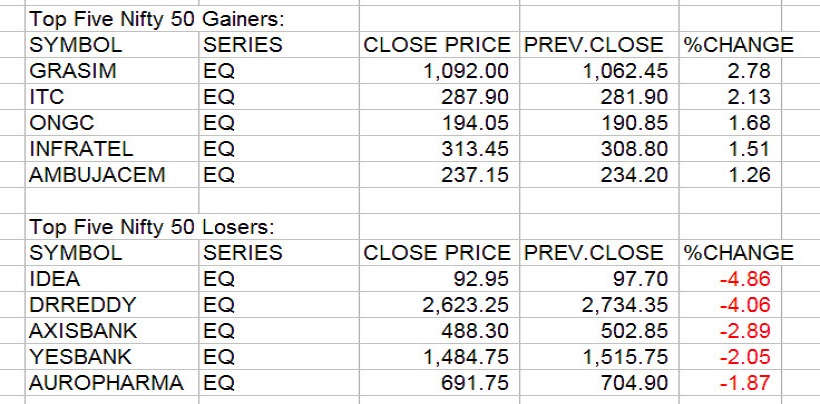This screenshot has width=820, height=404.
Task: Click AUROPHARMA close price 691.75
Action: (x=475, y=383)
